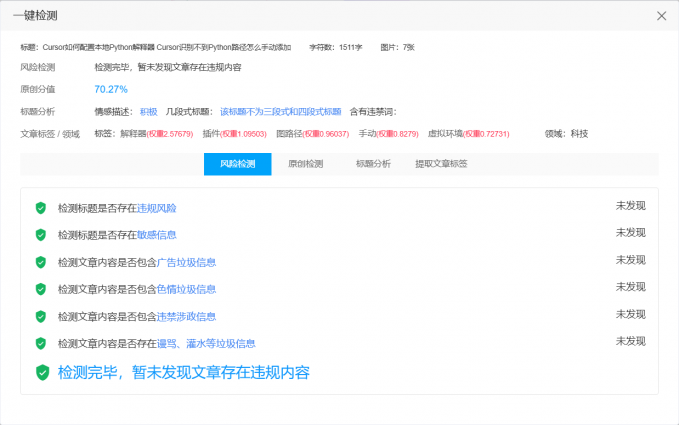
Task: Switch to the 风险检测 tab
Action: point(237,164)
